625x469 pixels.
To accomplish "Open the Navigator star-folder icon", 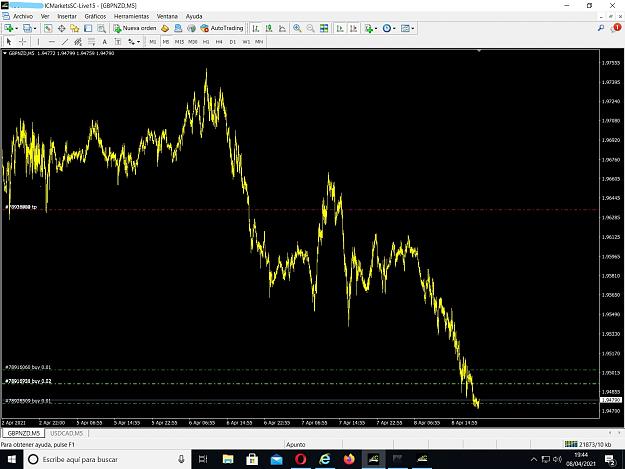I will click(x=75, y=28).
